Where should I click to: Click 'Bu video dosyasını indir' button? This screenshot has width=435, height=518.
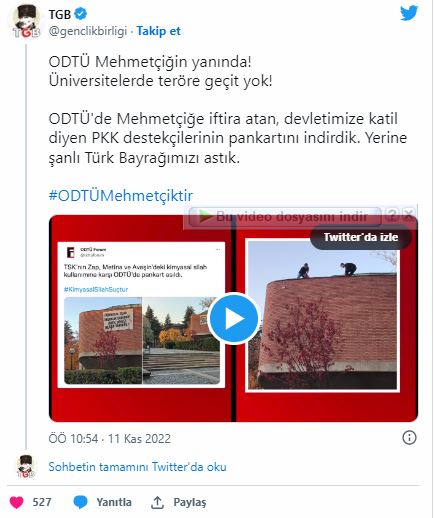[285, 216]
